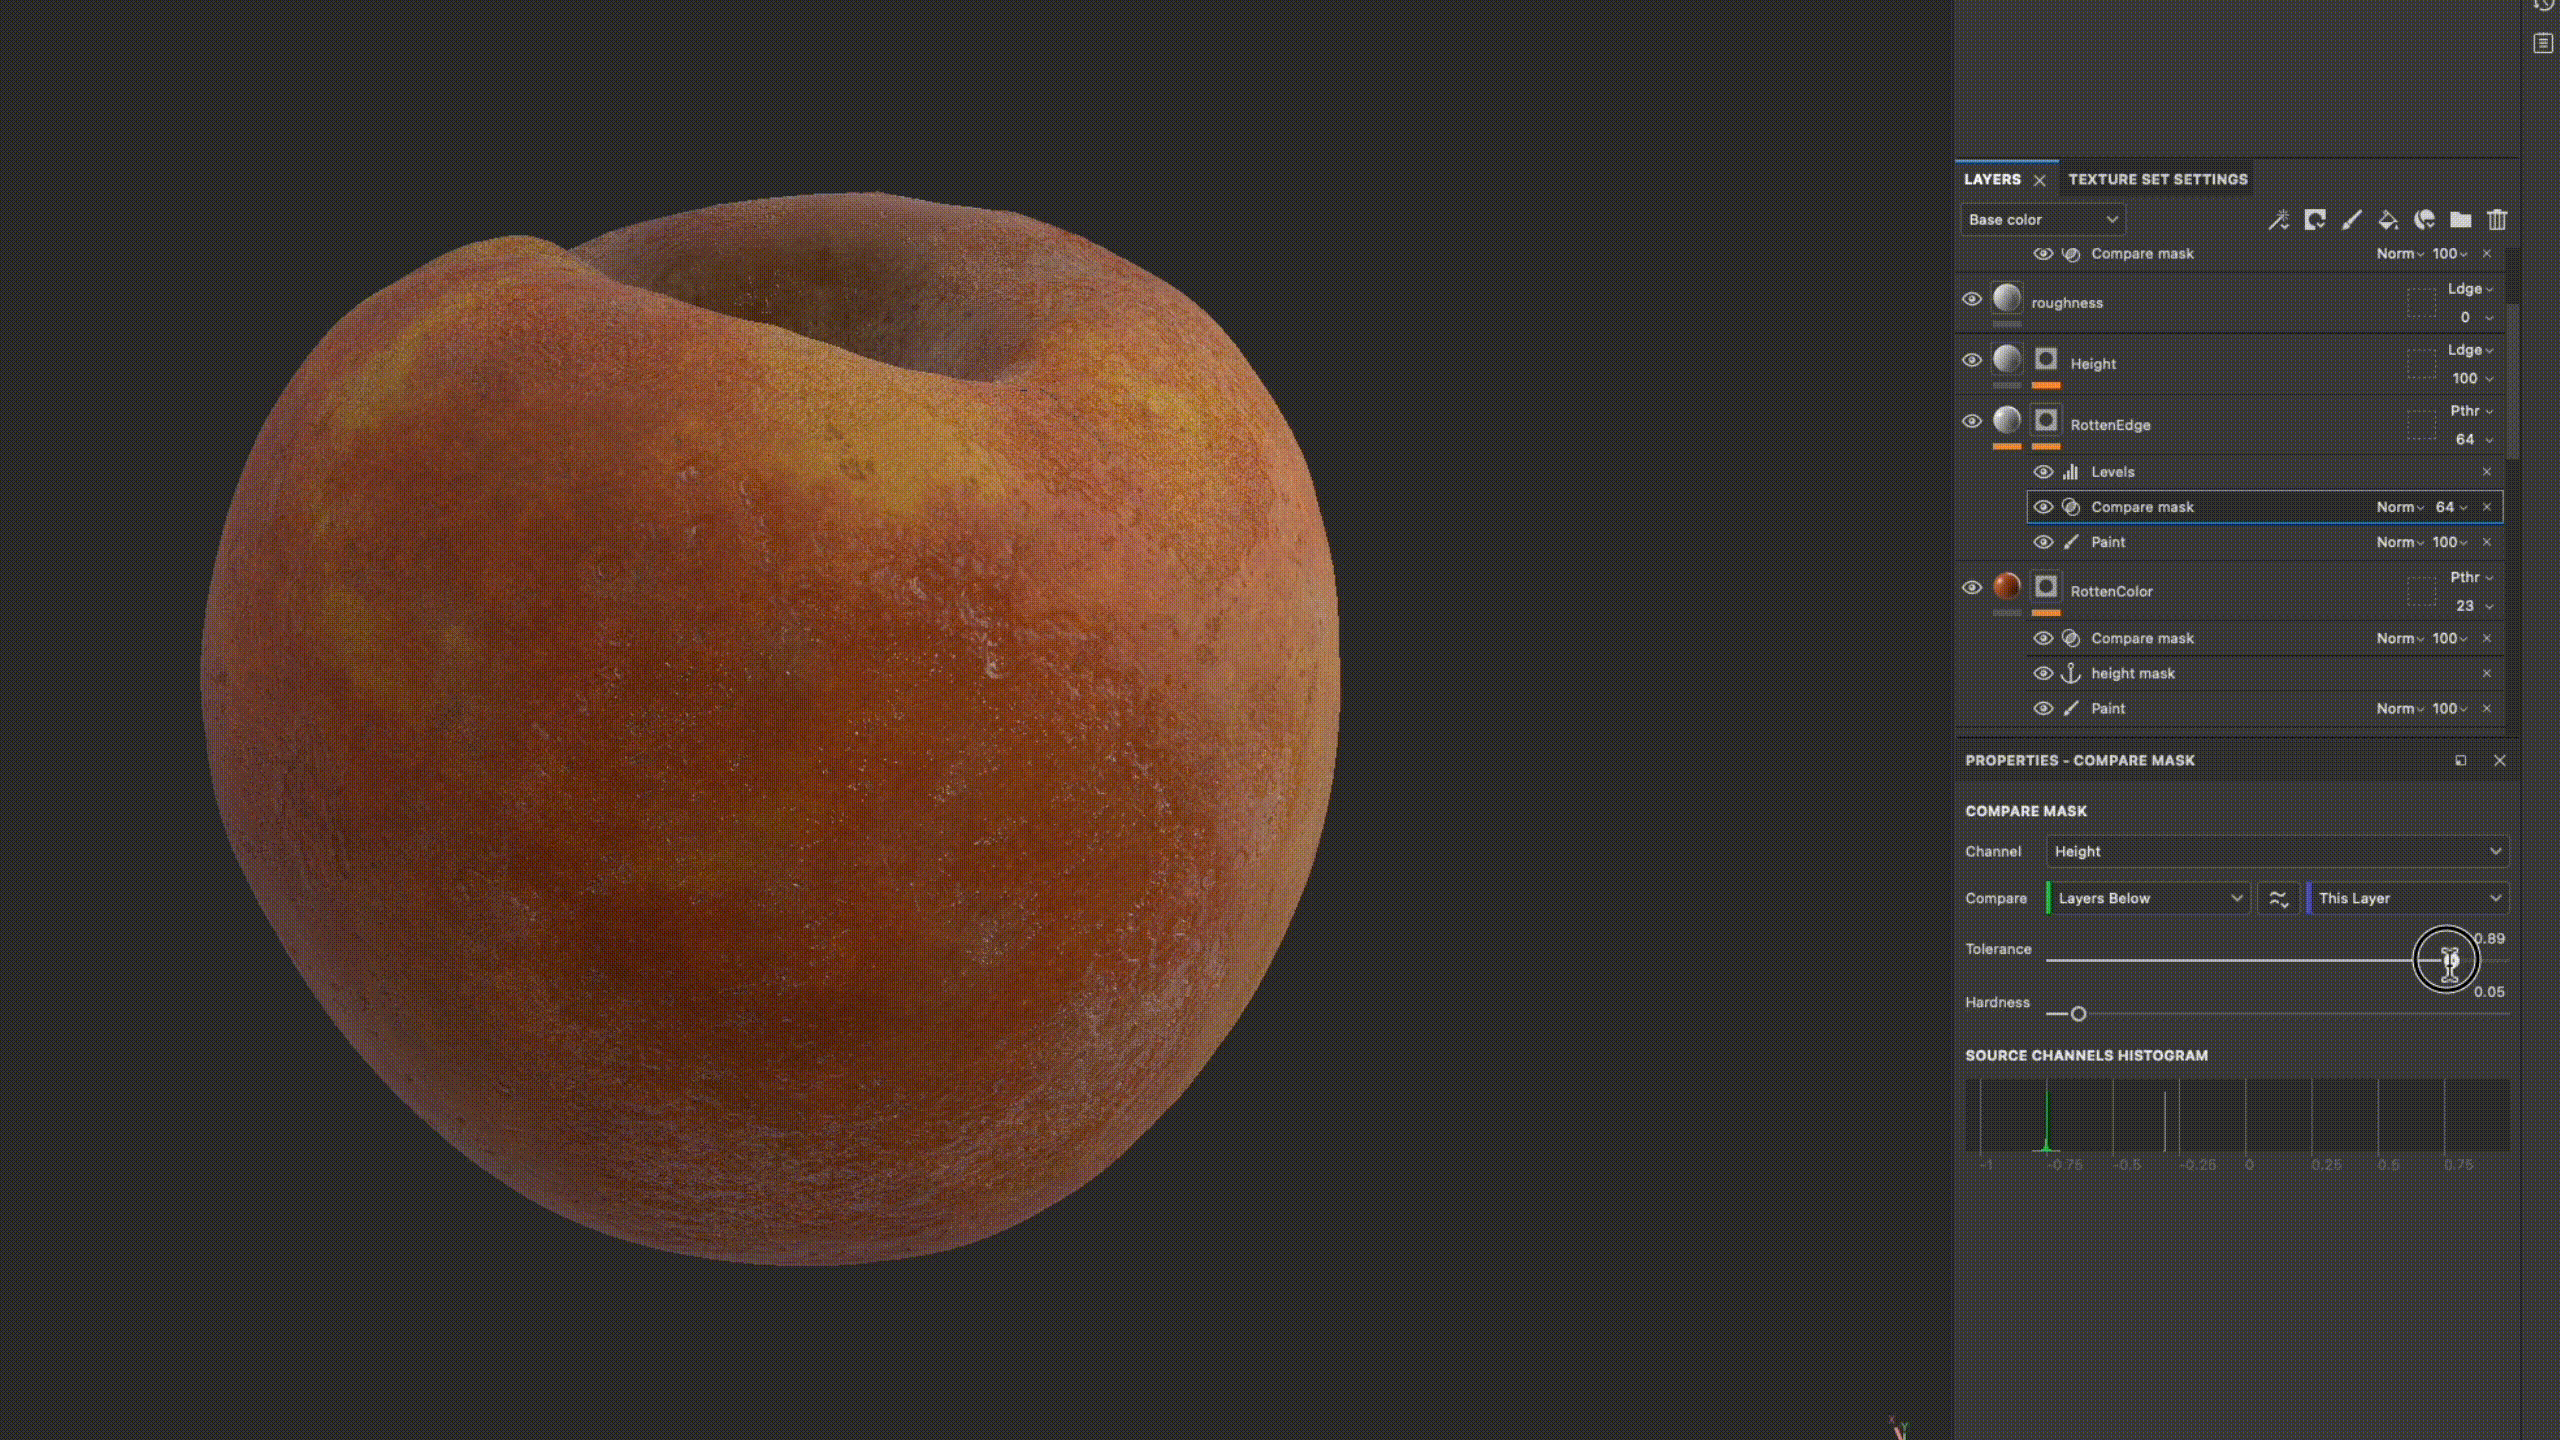Add a paint layer with brush icon
Image resolution: width=2560 pixels, height=1440 pixels.
click(x=2351, y=220)
